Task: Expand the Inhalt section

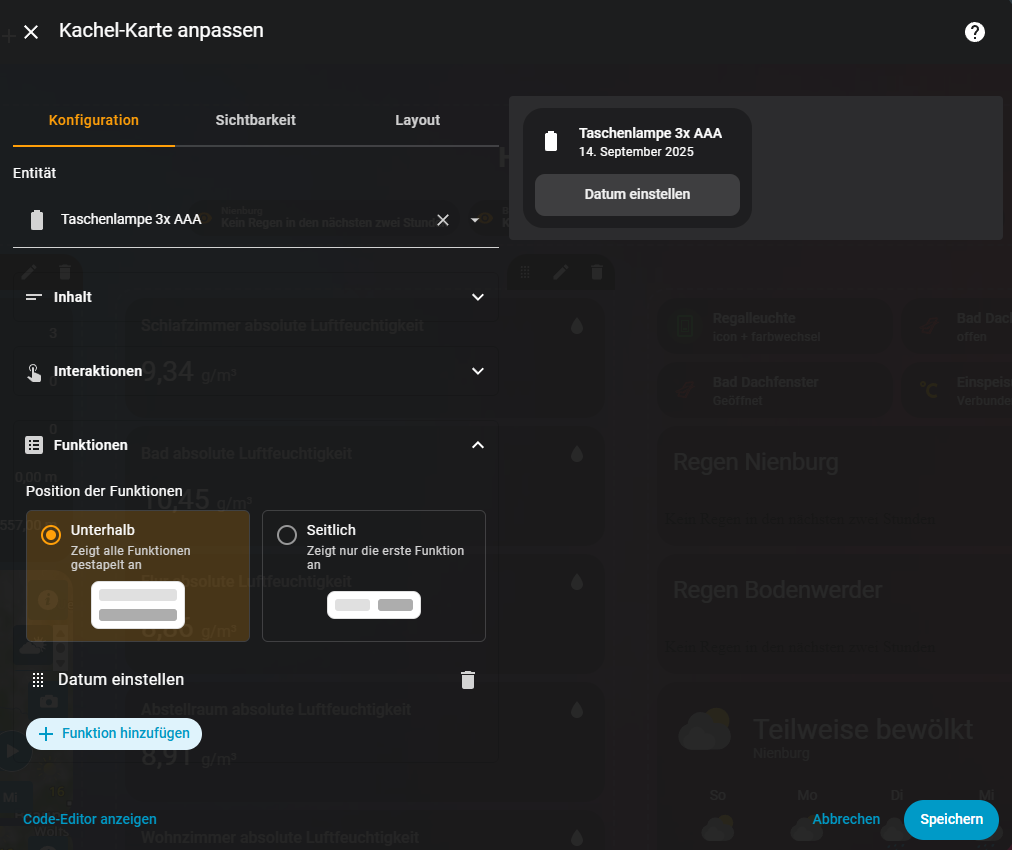Action: tap(477, 297)
